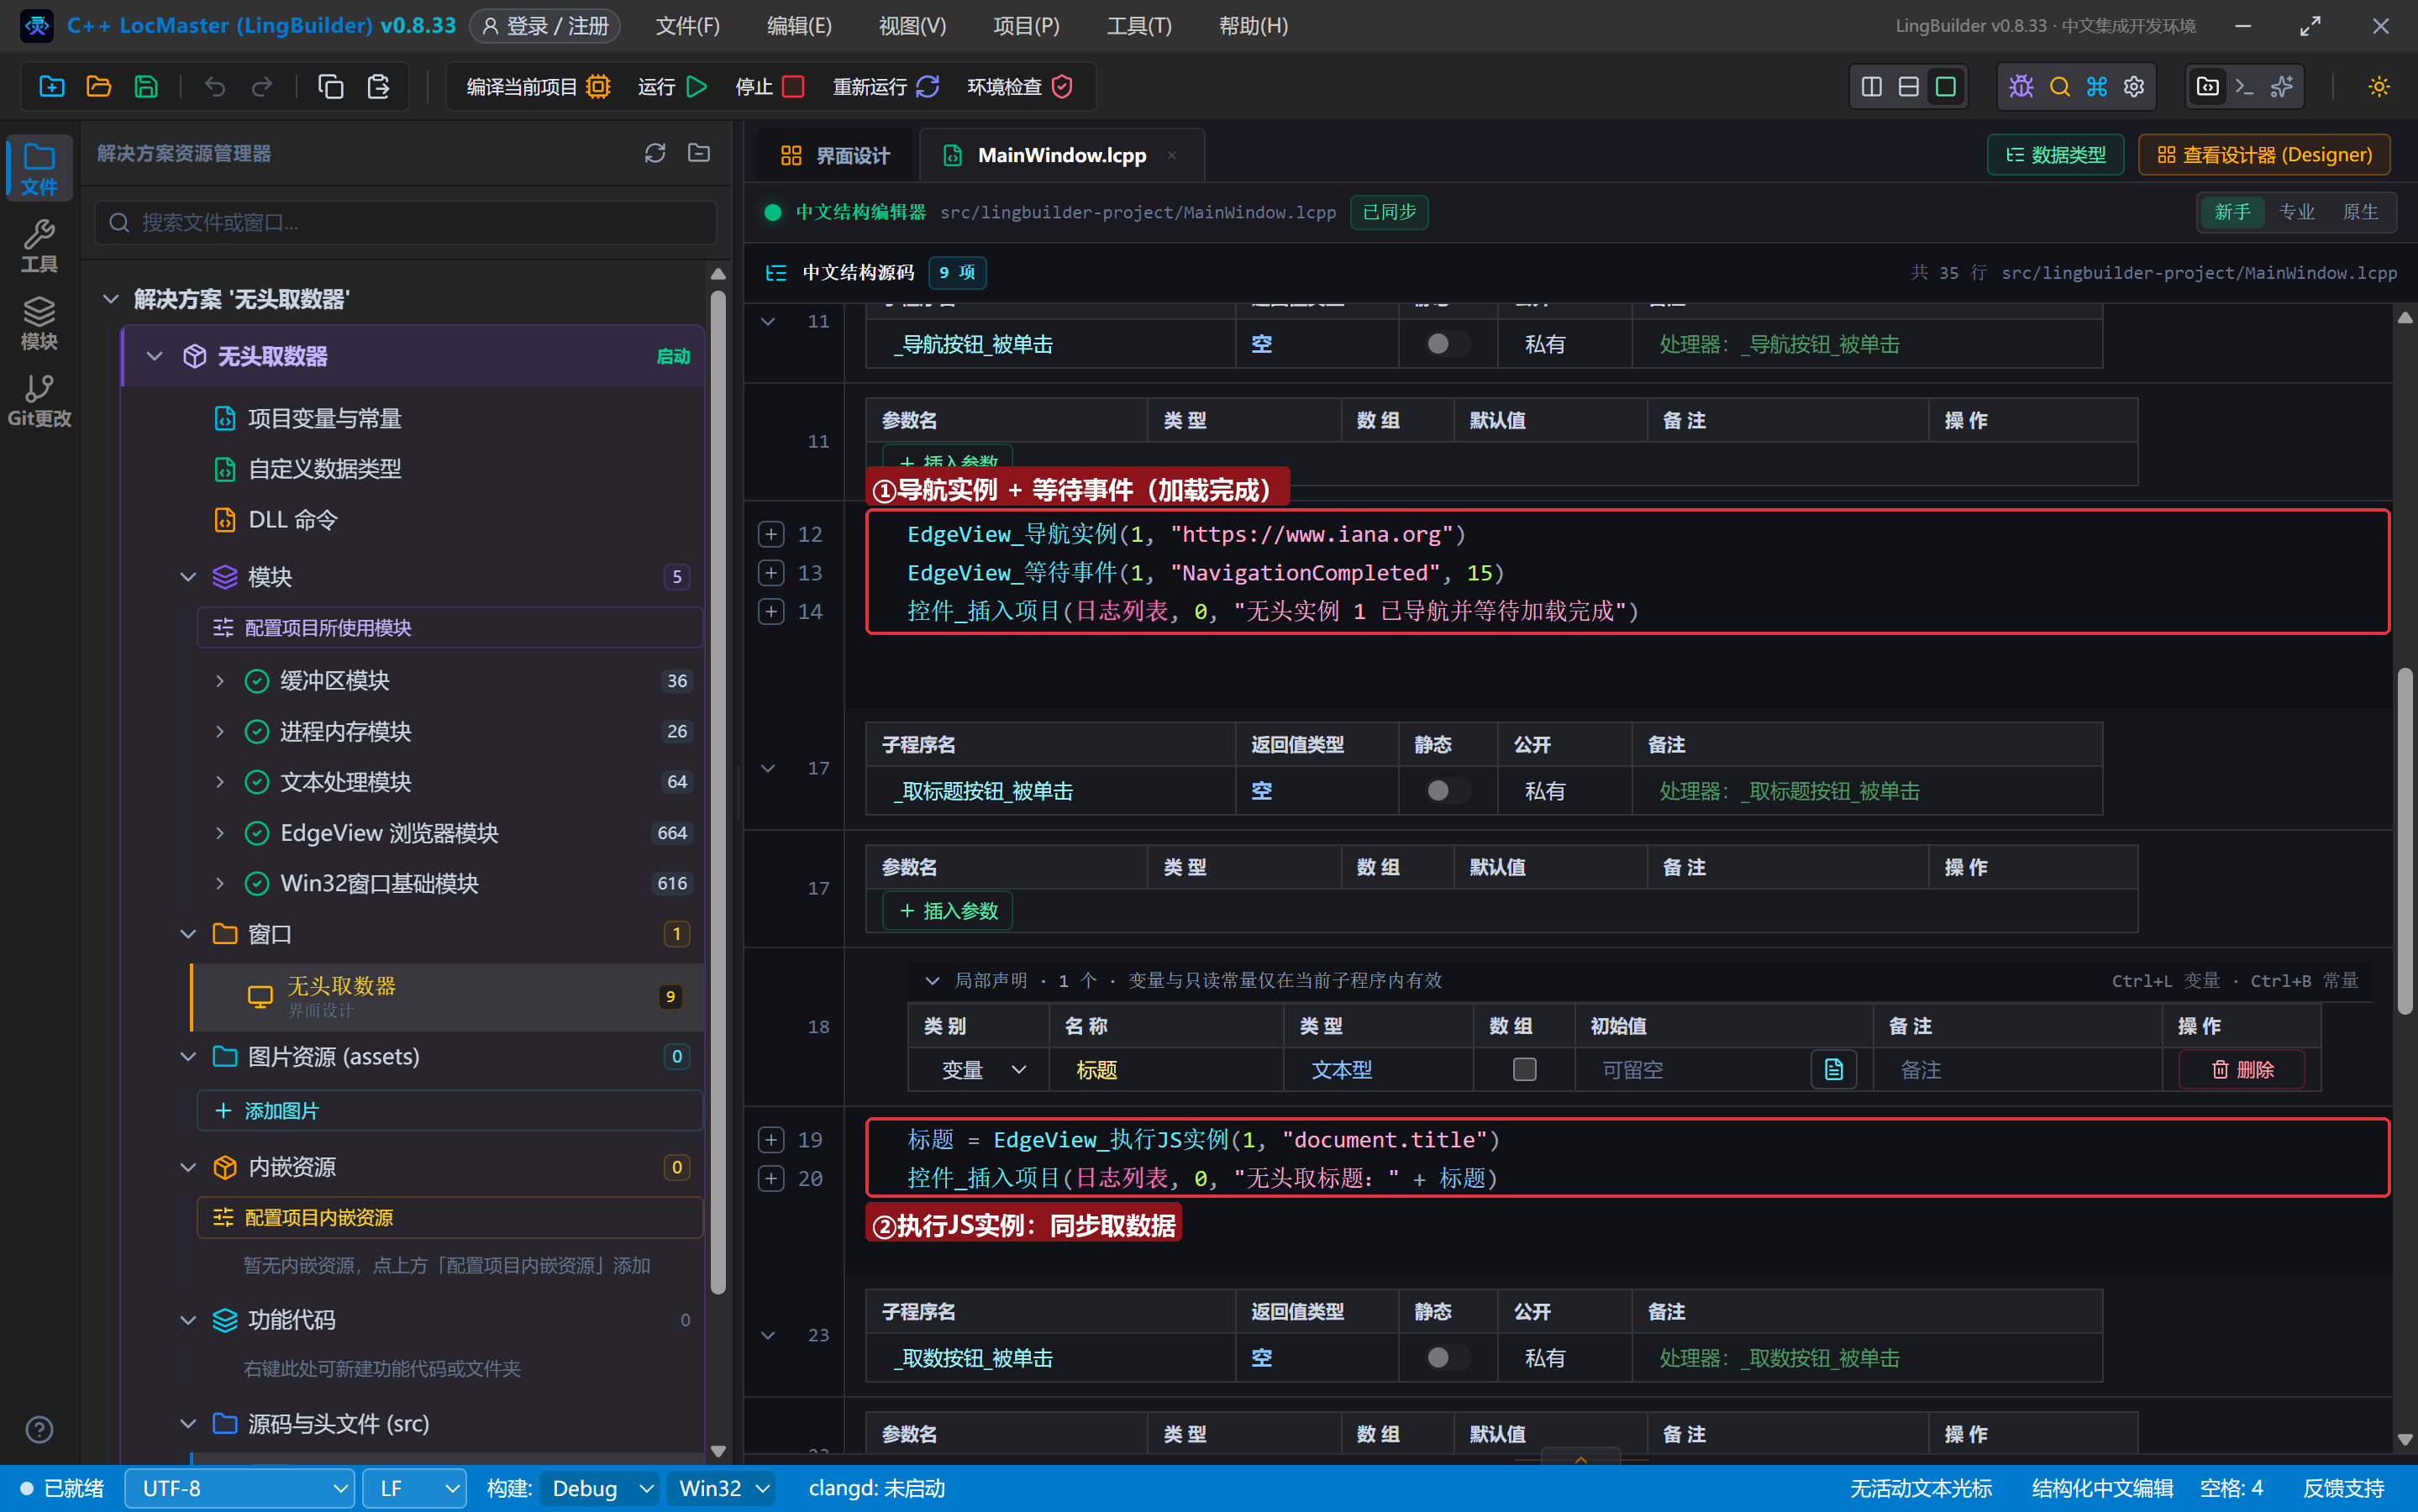Click the 搜索文件或窗口 search field
Viewport: 2418px width, 1512px height.
click(x=406, y=222)
